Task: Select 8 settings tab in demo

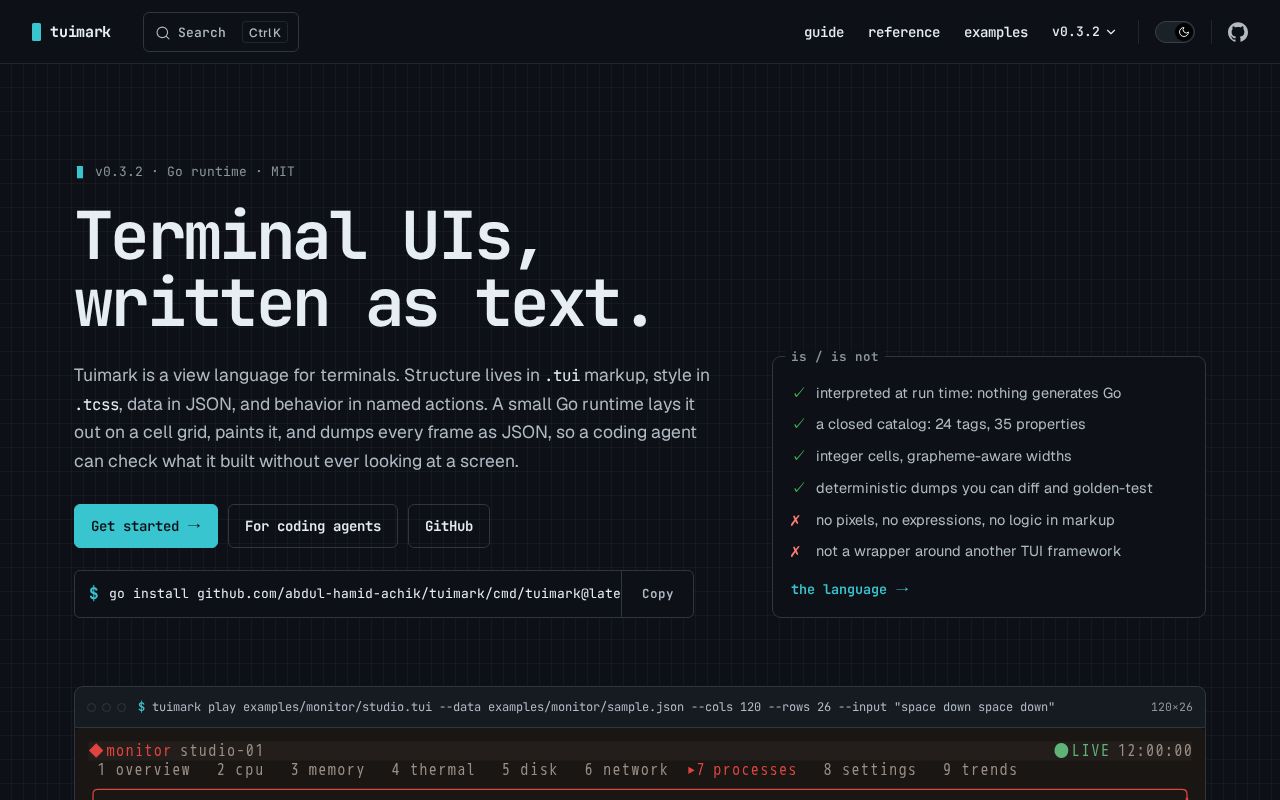Action: click(870, 769)
